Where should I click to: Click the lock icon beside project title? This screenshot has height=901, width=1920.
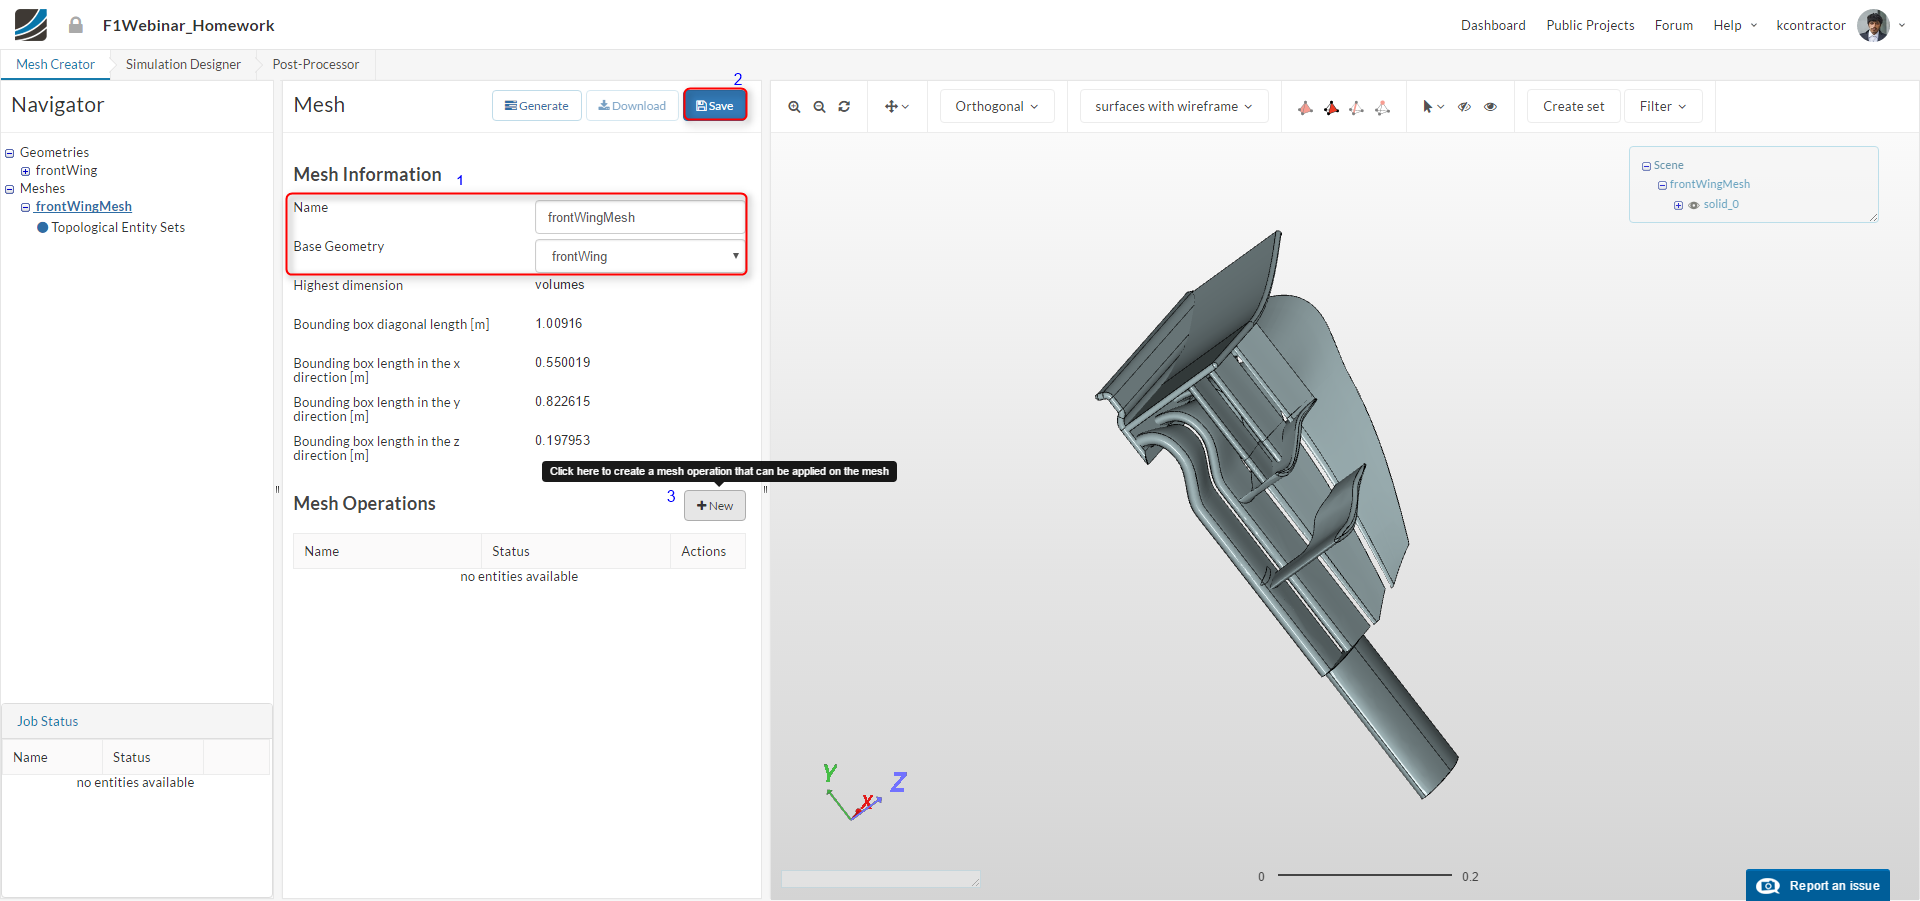tap(76, 25)
